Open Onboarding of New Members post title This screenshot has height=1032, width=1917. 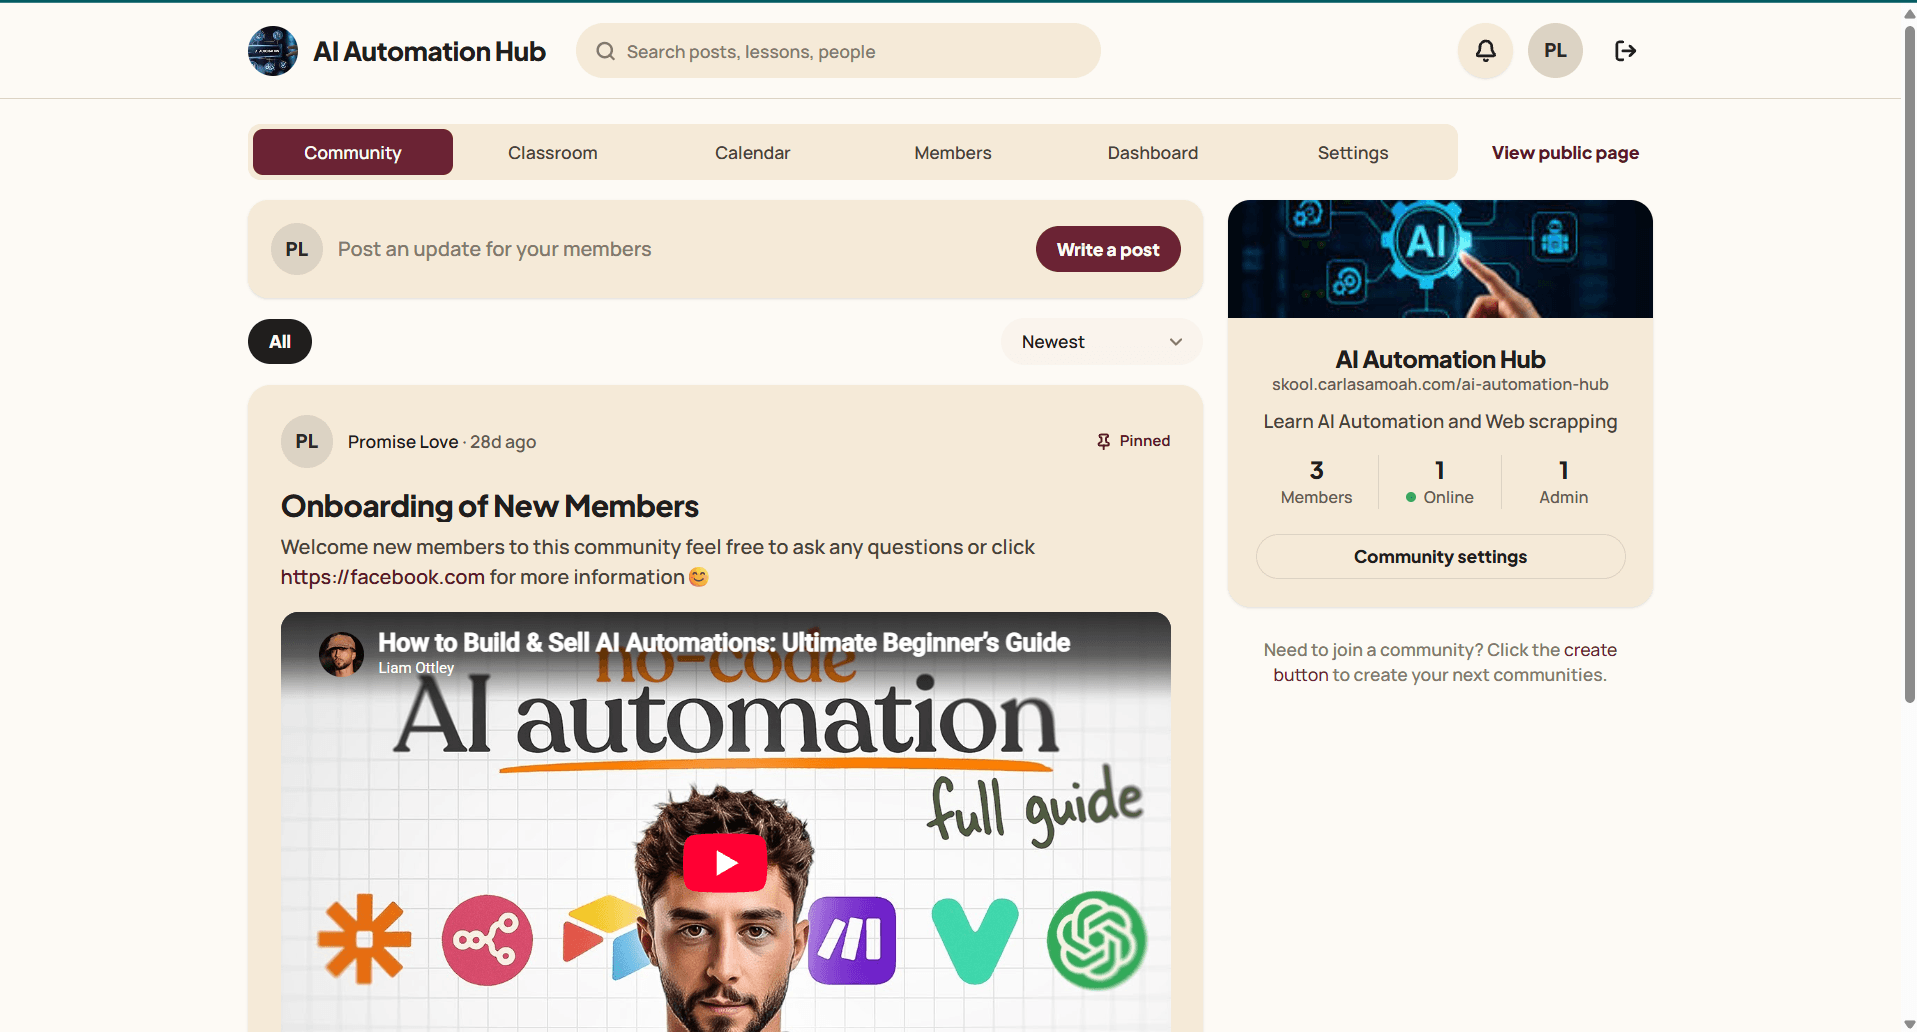click(x=490, y=506)
